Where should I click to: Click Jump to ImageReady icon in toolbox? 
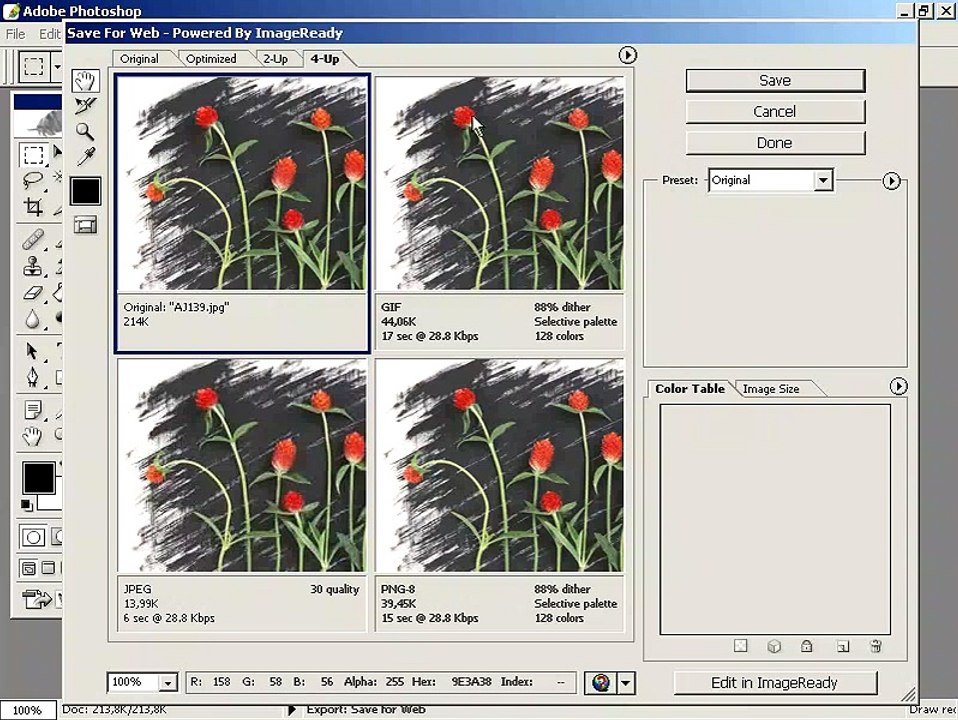(37, 599)
